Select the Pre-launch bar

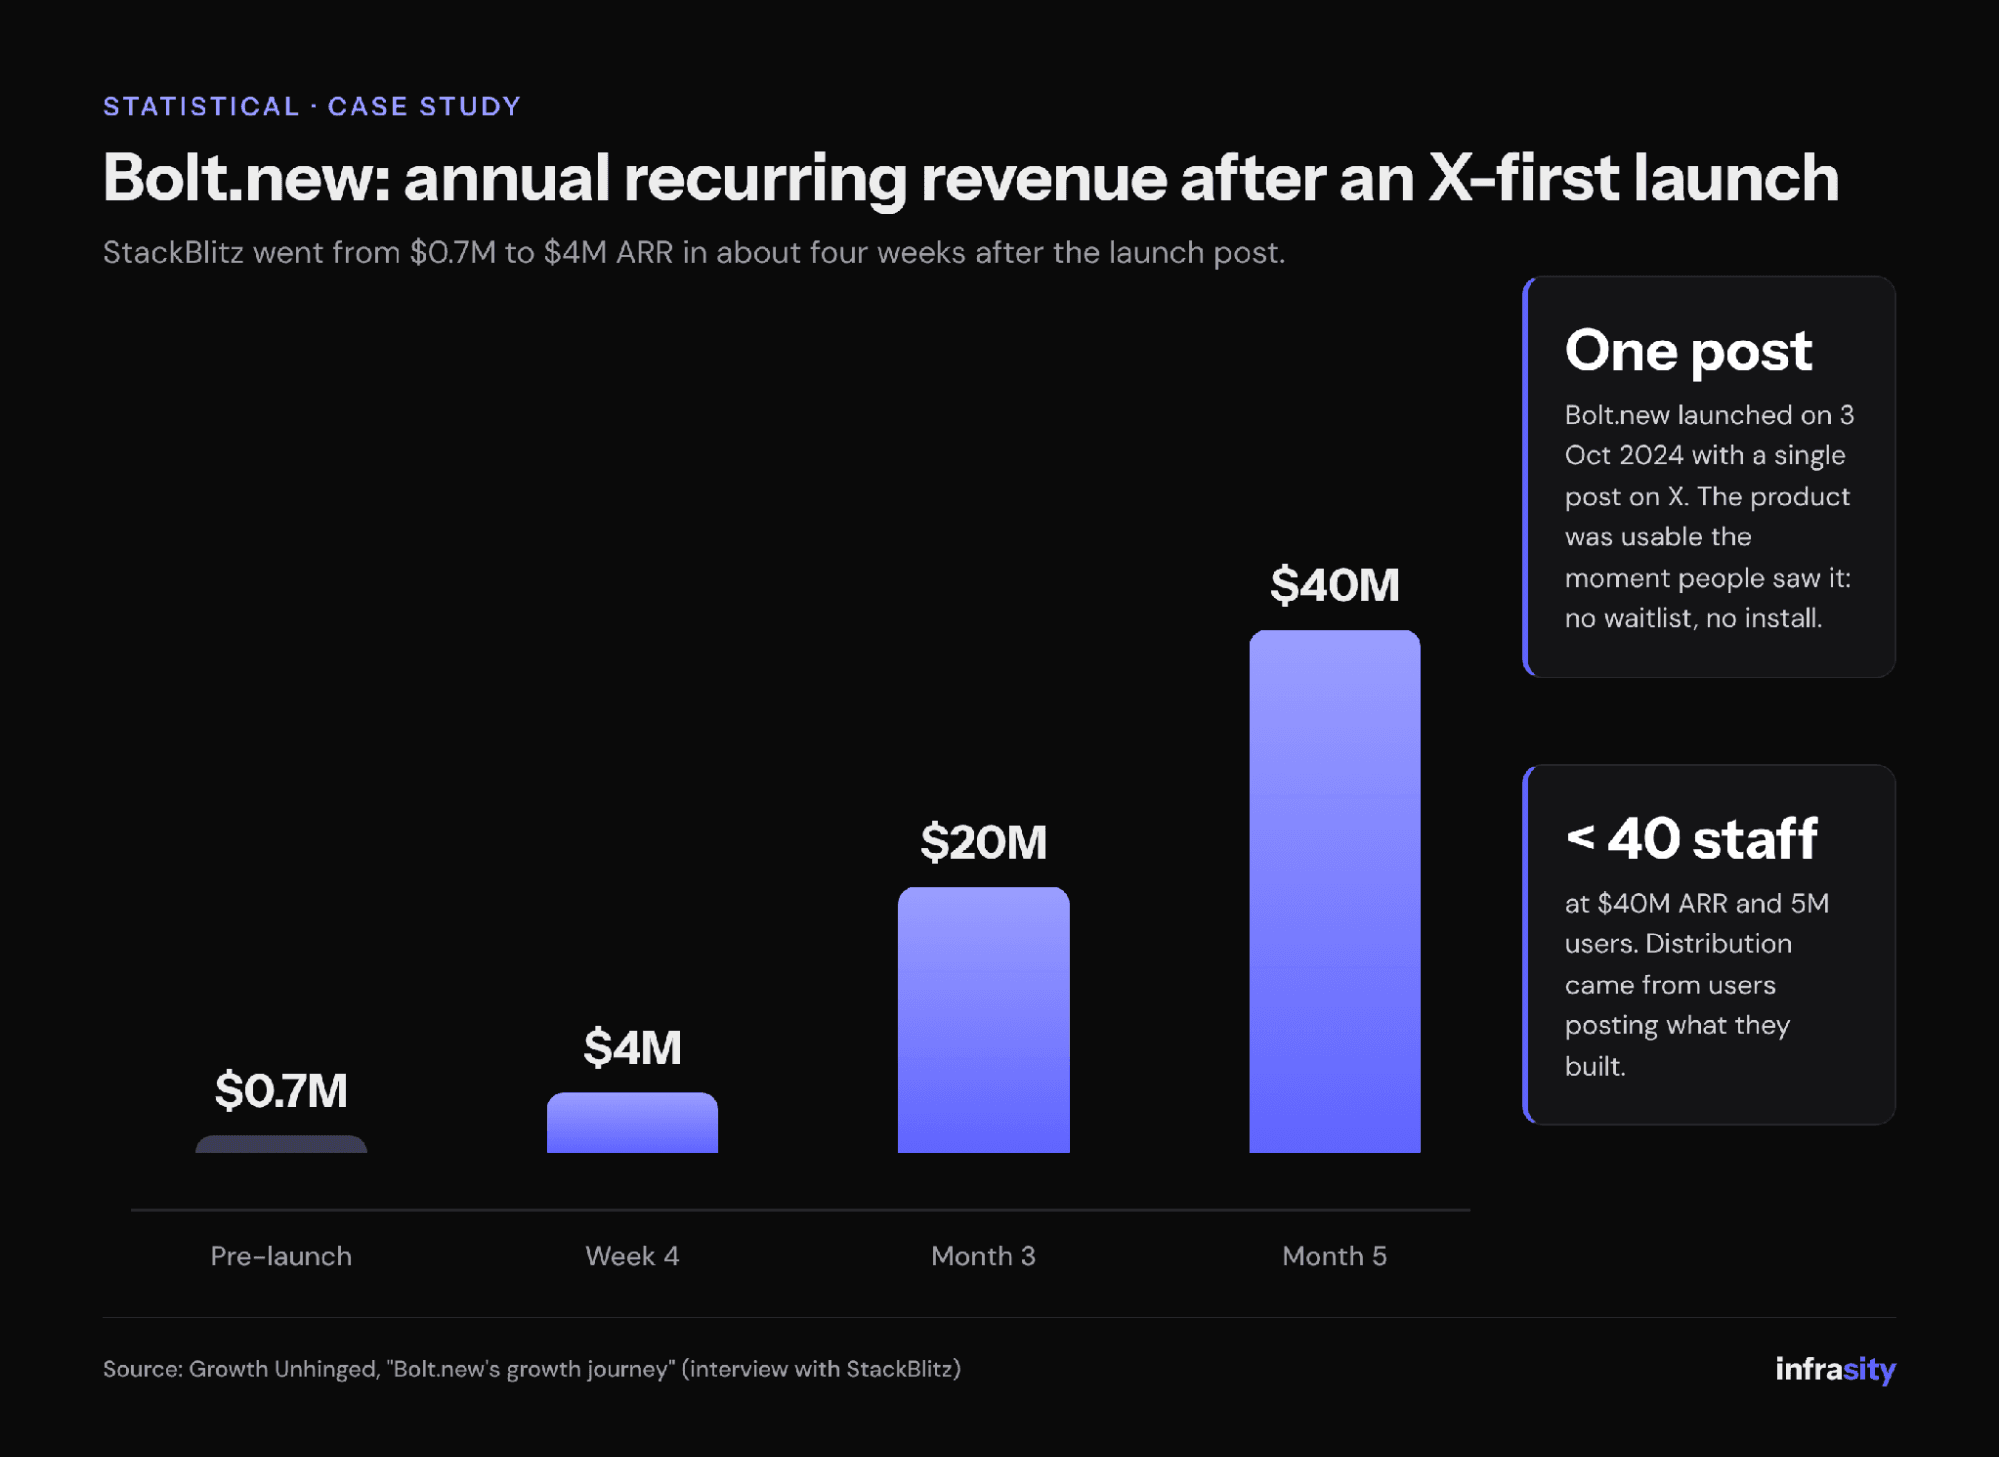[x=281, y=1144]
